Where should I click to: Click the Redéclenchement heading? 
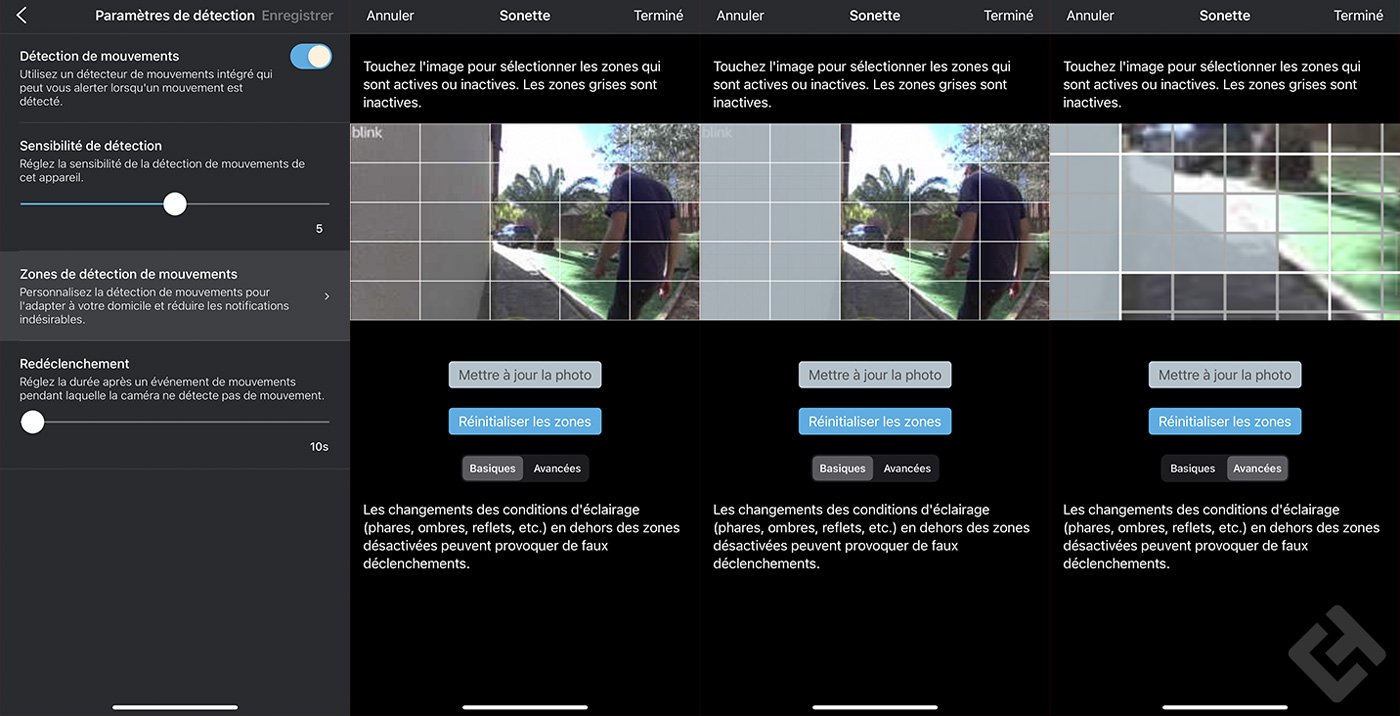(75, 364)
